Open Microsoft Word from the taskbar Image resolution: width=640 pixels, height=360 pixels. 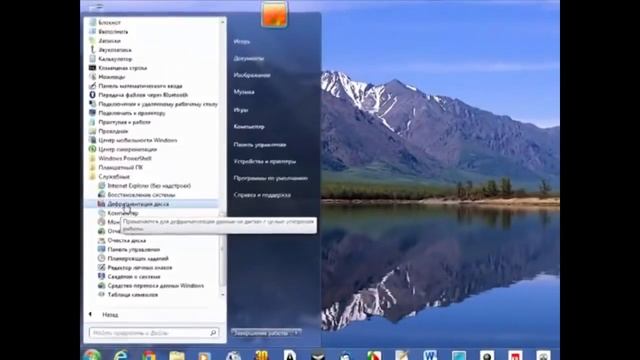pyautogui.click(x=430, y=355)
